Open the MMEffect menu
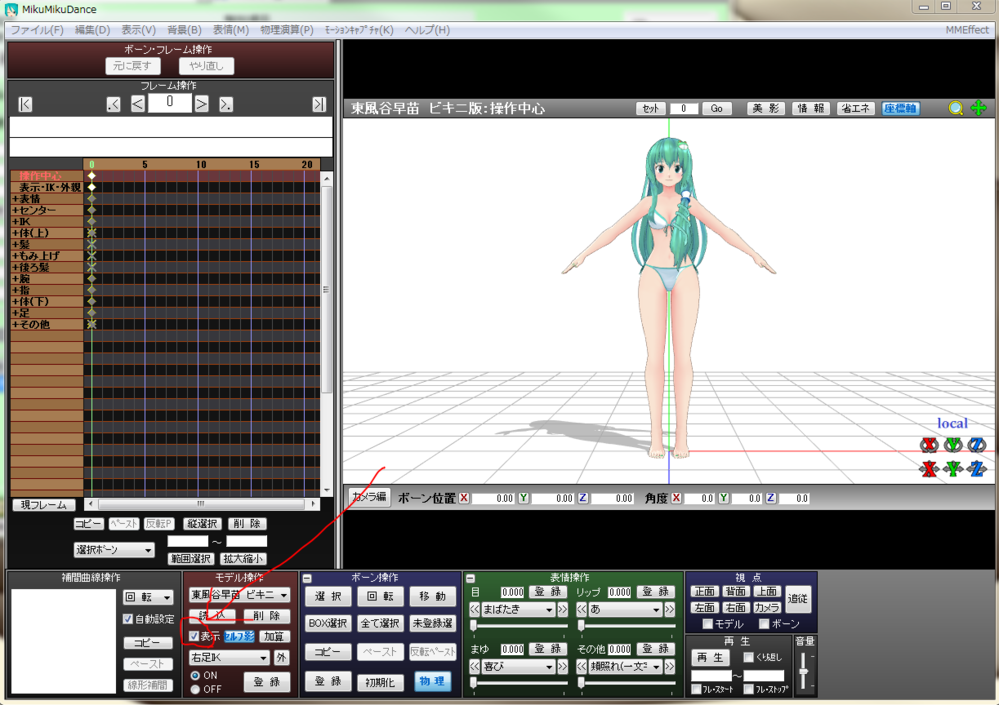Image resolution: width=999 pixels, height=705 pixels. [x=967, y=30]
